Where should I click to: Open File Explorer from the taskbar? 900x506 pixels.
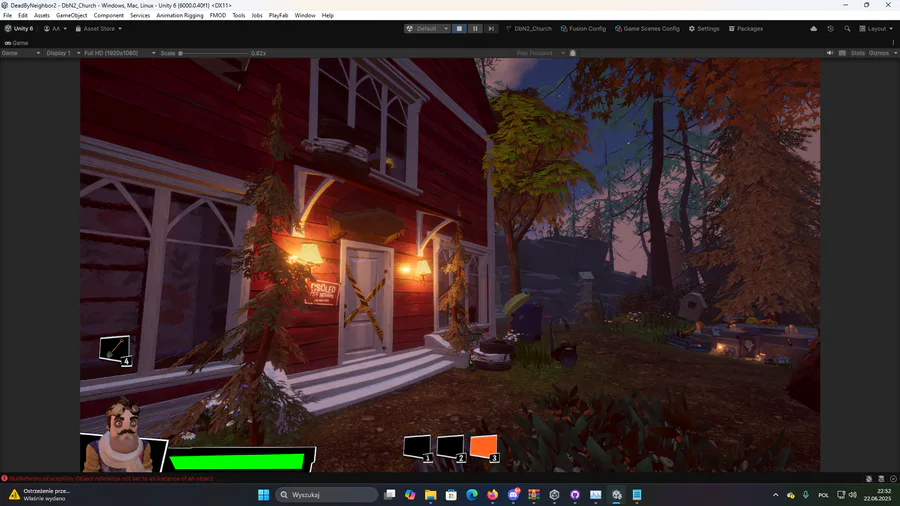[430, 495]
